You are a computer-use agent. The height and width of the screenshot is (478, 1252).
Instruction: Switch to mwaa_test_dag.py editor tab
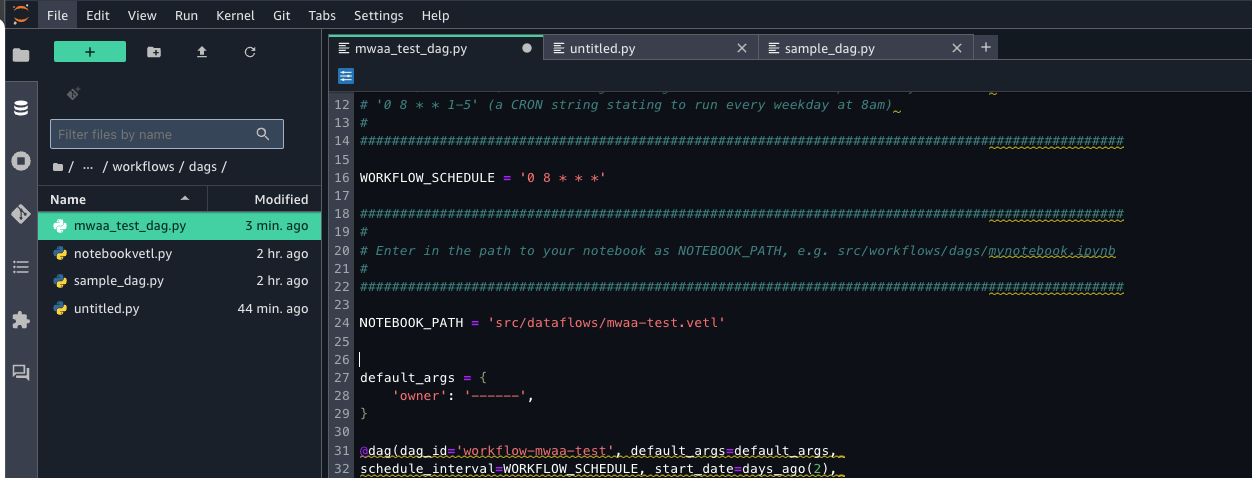pyautogui.click(x=435, y=48)
